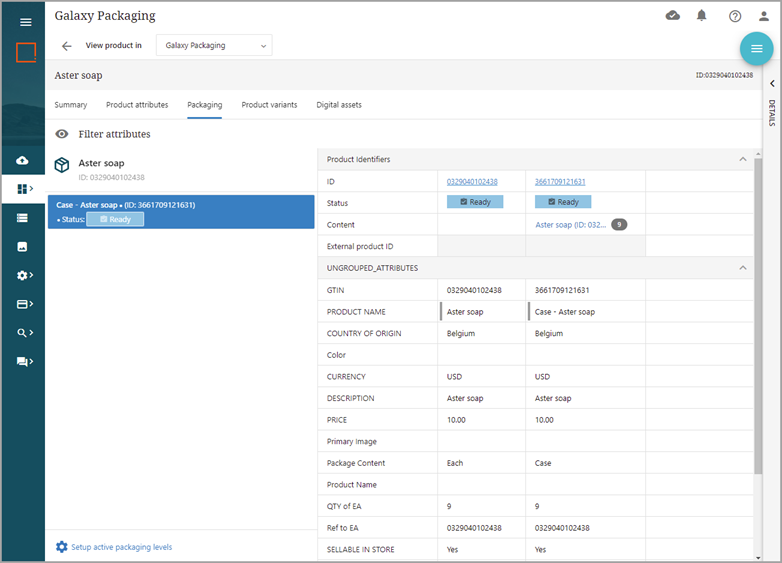Collapse the UNGROUPED_ATTRIBUTES section

coord(742,268)
